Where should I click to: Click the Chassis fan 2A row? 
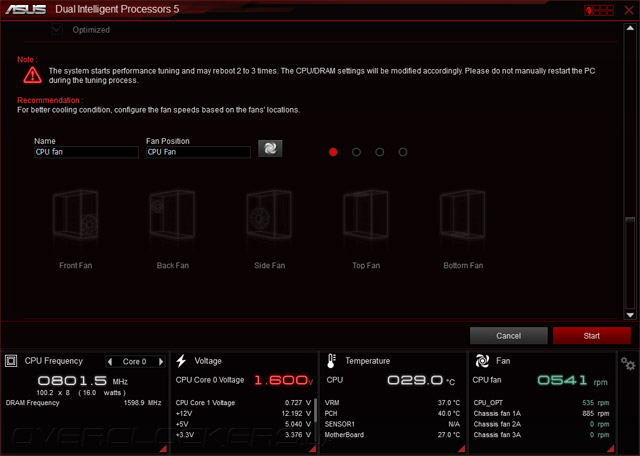tap(541, 424)
